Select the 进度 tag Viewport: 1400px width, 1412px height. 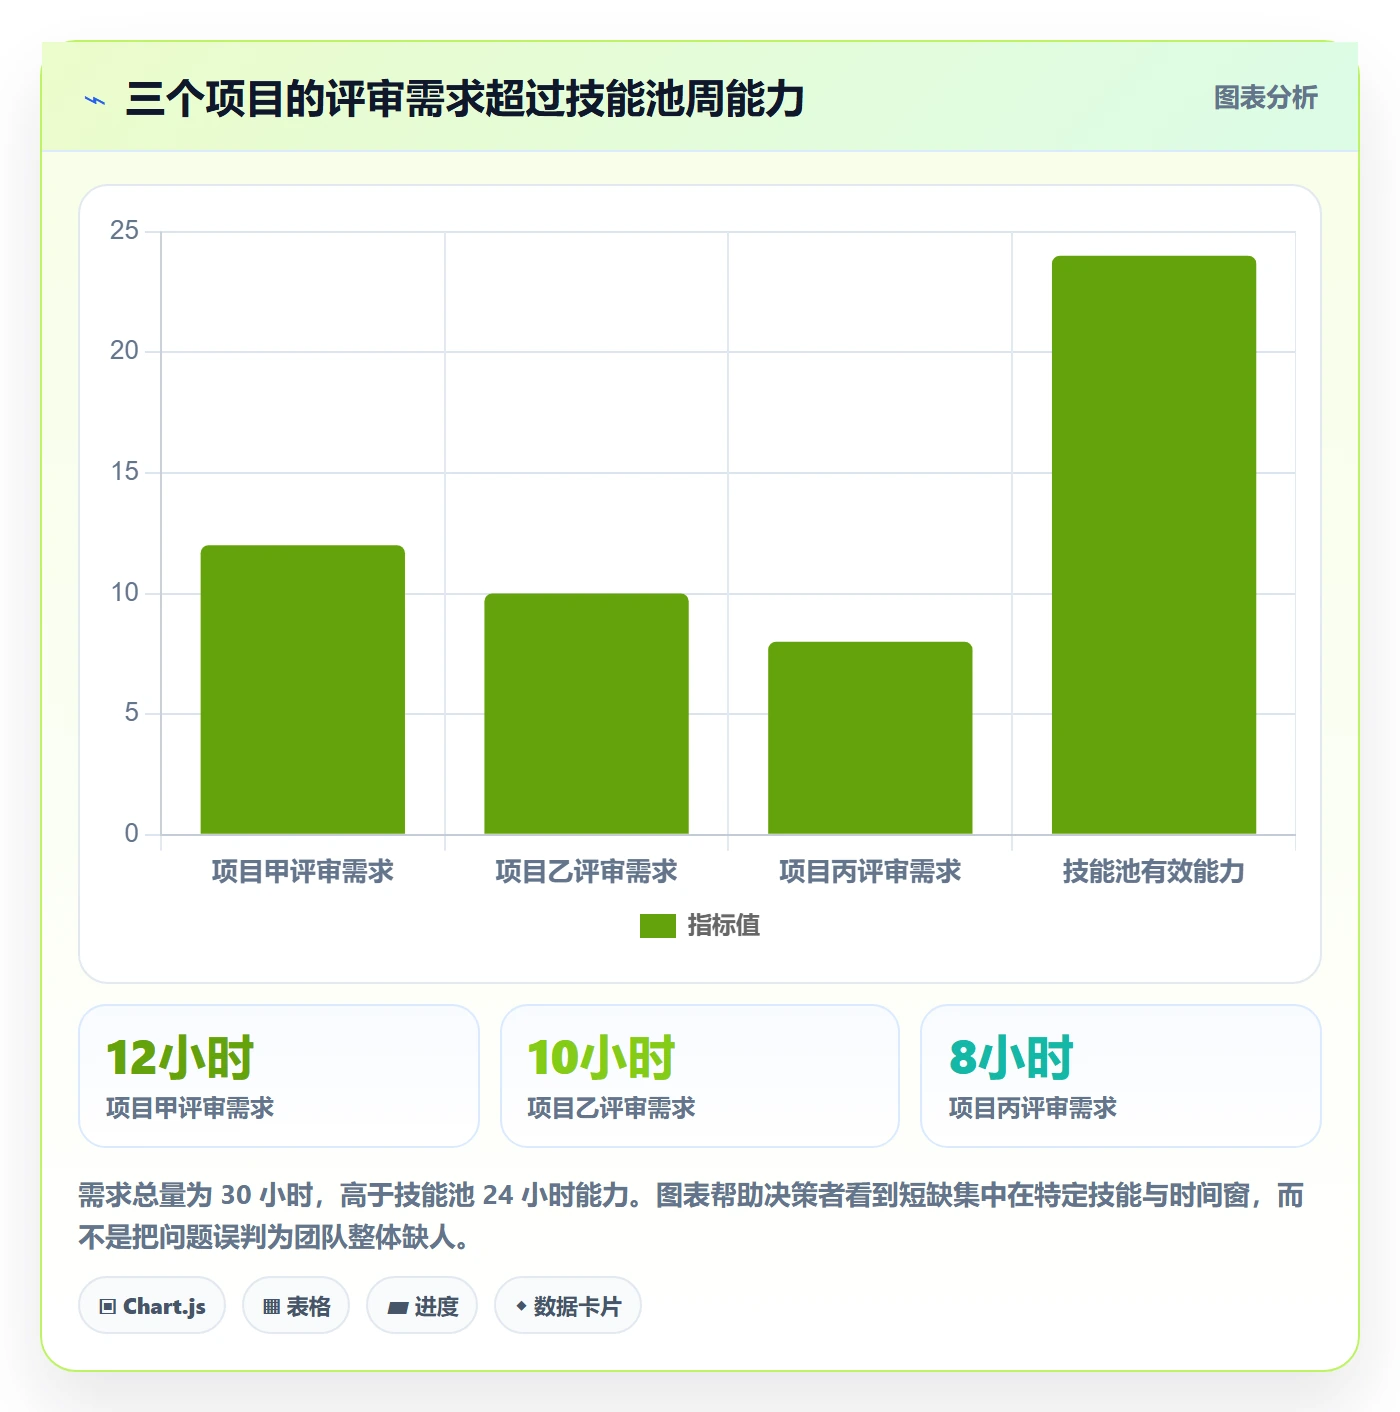(422, 1305)
